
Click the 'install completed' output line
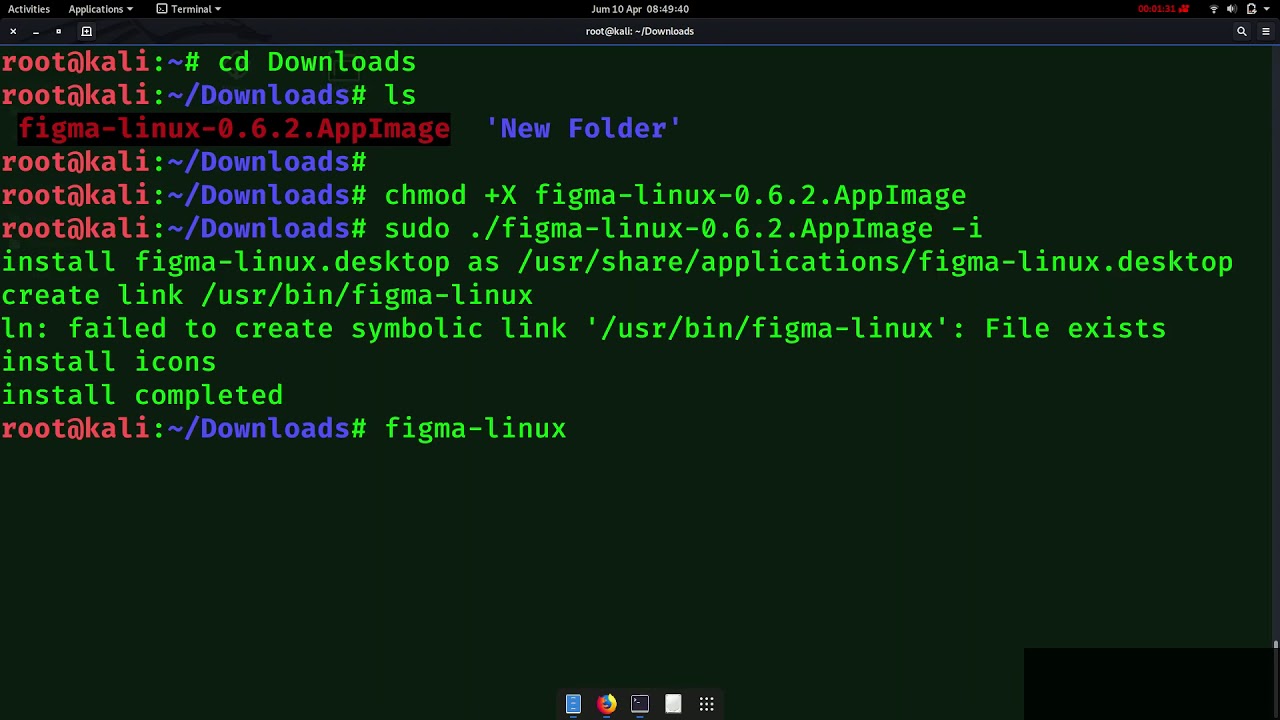pyautogui.click(x=142, y=396)
